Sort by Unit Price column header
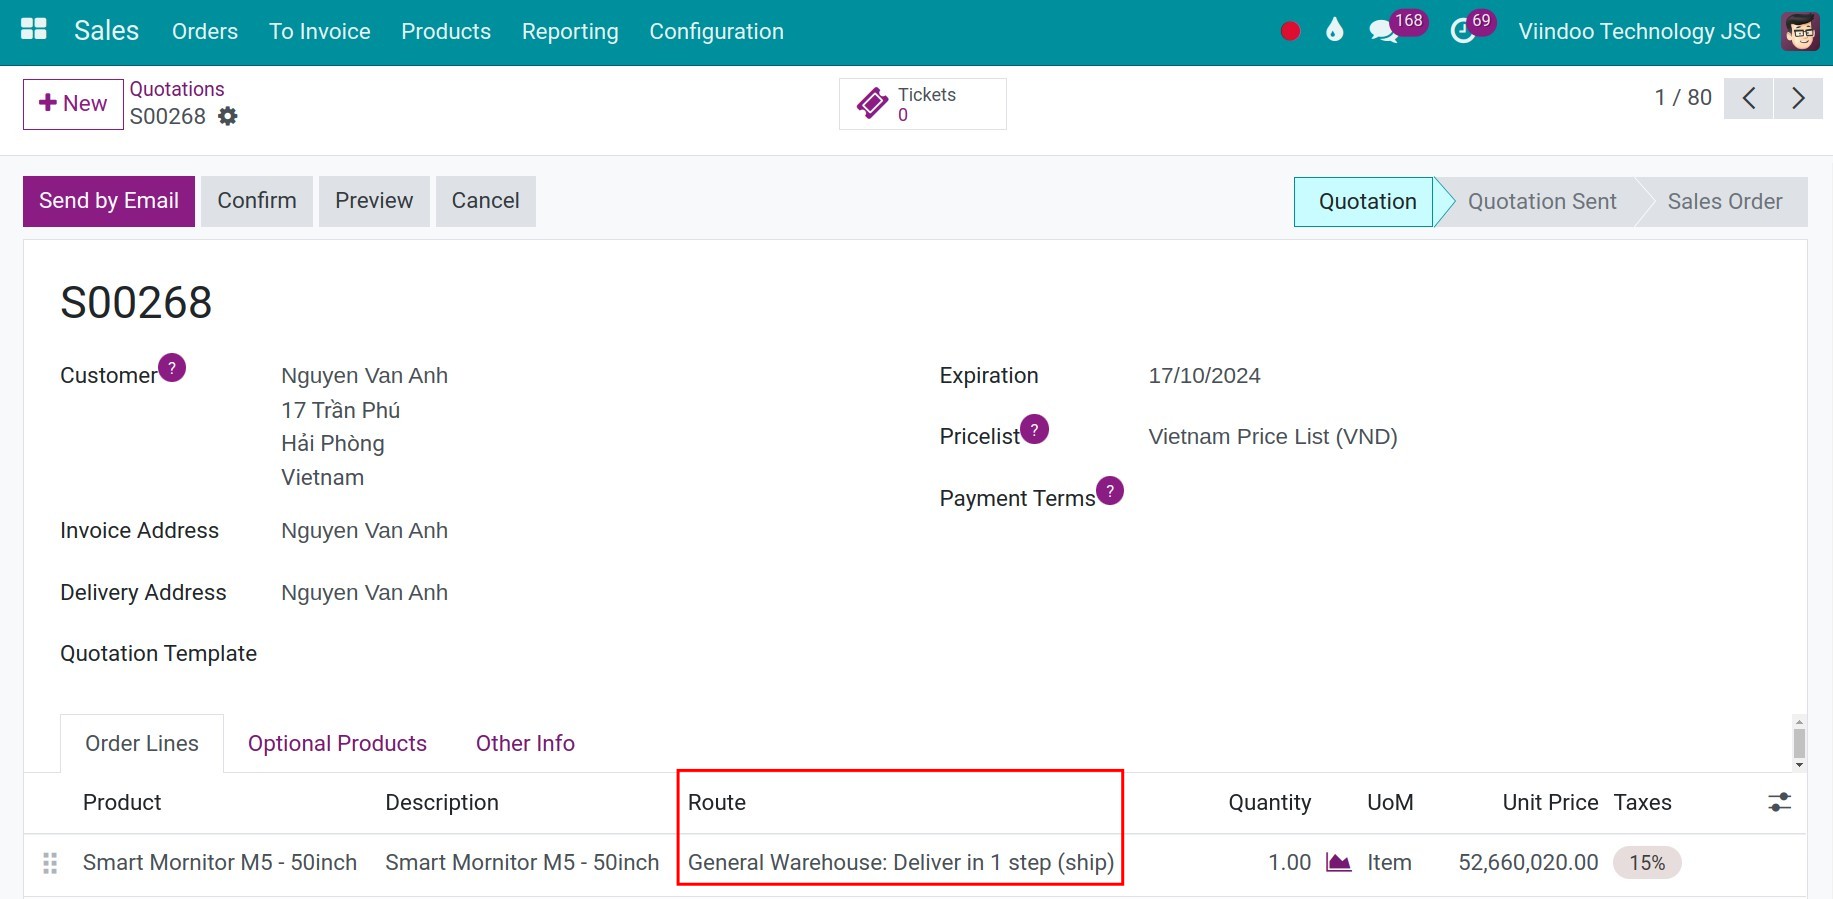This screenshot has width=1833, height=899. point(1550,803)
